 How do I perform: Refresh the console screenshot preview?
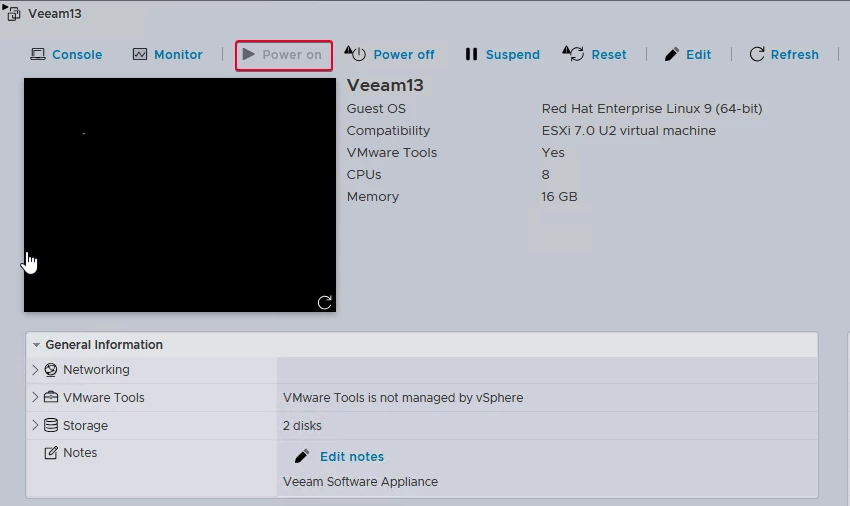point(324,302)
